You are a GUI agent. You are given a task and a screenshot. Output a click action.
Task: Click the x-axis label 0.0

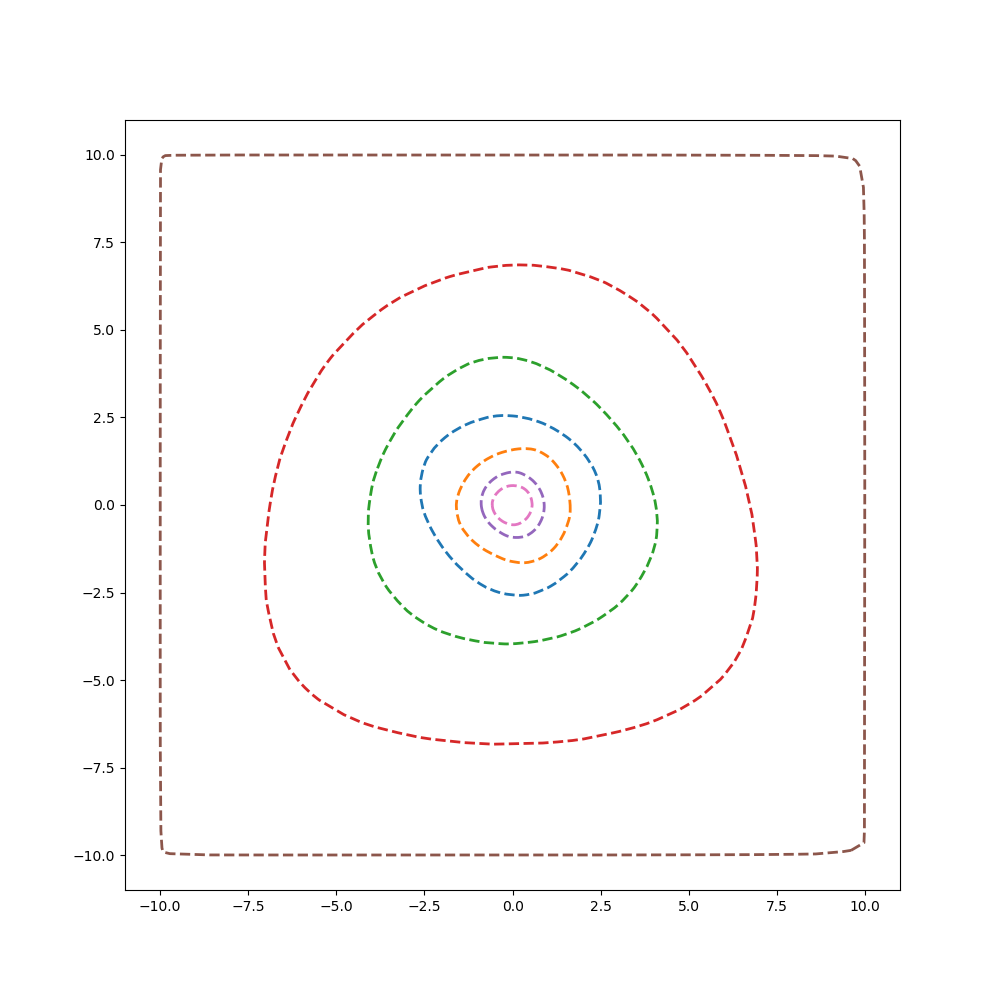(513, 906)
